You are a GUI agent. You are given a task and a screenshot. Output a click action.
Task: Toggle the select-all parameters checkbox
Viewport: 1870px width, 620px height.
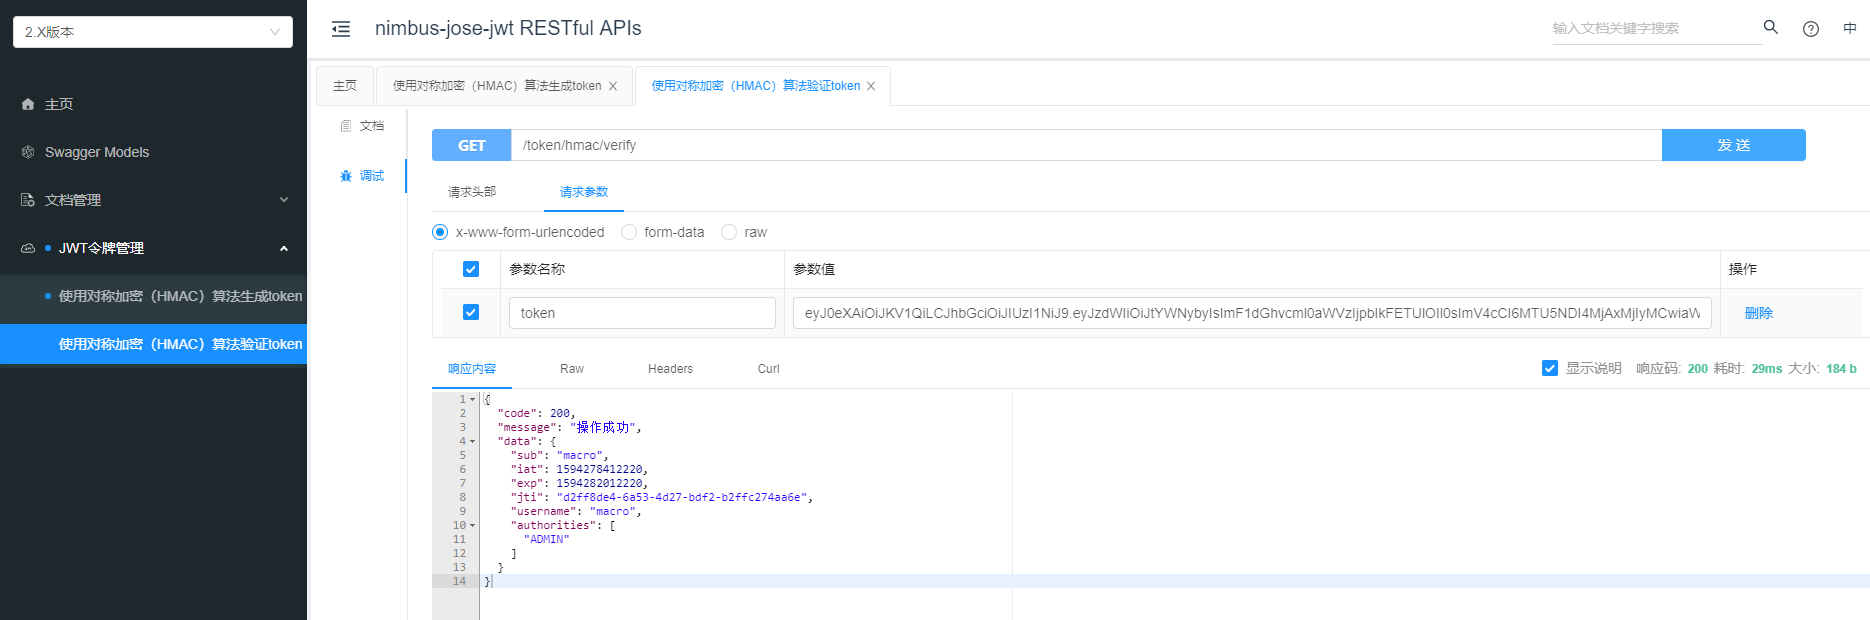click(x=471, y=269)
